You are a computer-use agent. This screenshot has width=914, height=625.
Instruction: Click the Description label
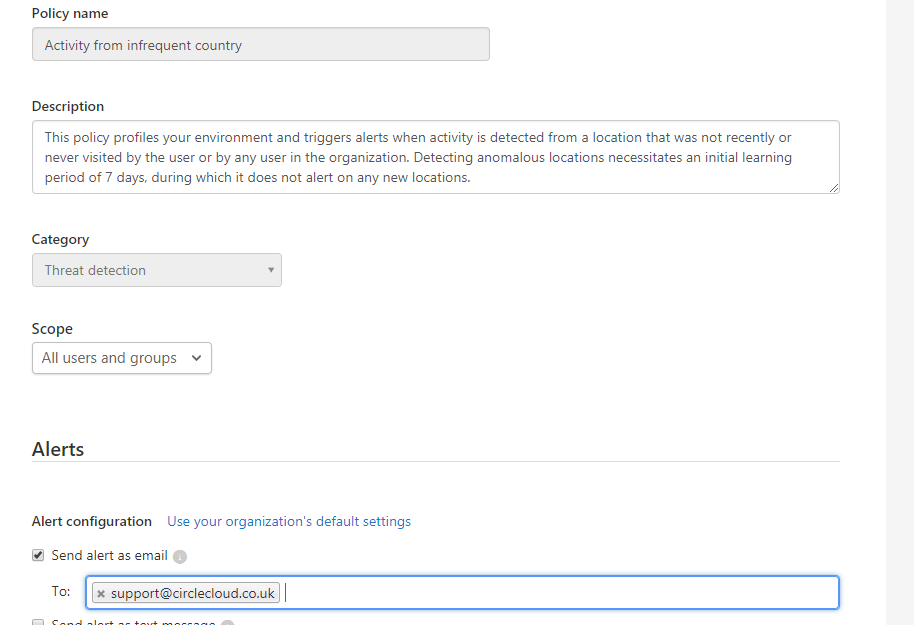pyautogui.click(x=68, y=106)
